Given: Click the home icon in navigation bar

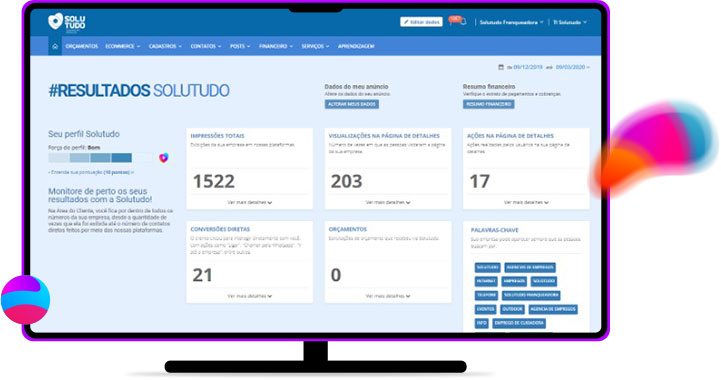Looking at the screenshot, I should pyautogui.click(x=55, y=46).
